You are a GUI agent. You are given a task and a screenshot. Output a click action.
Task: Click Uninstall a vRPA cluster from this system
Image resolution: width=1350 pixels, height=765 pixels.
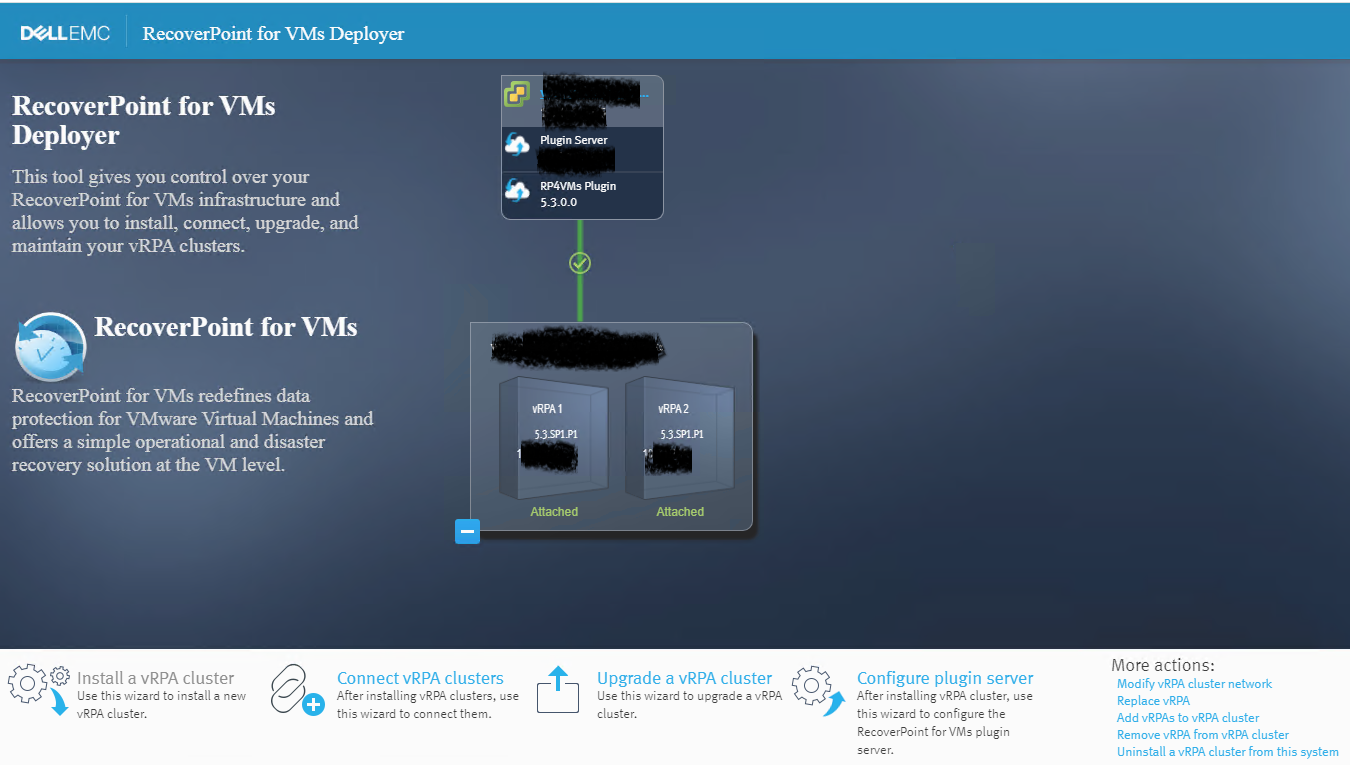click(1227, 752)
